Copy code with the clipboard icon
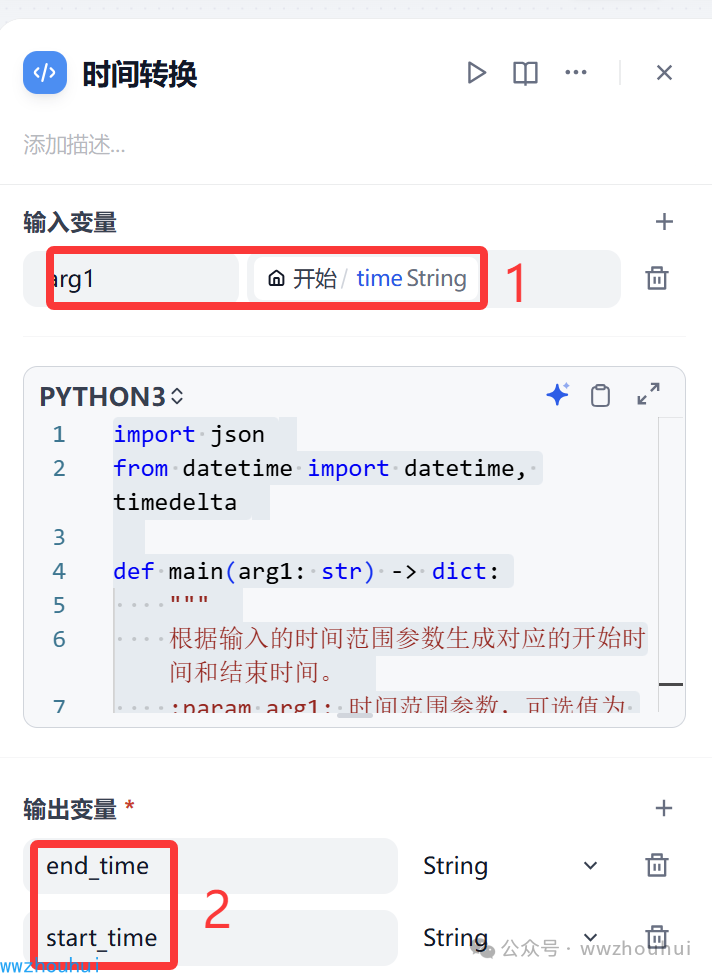This screenshot has width=712, height=976. (600, 395)
